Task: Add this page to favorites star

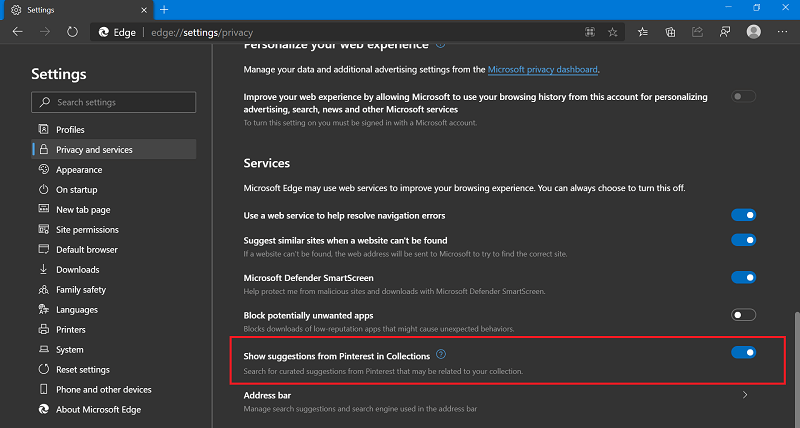Action: point(613,32)
